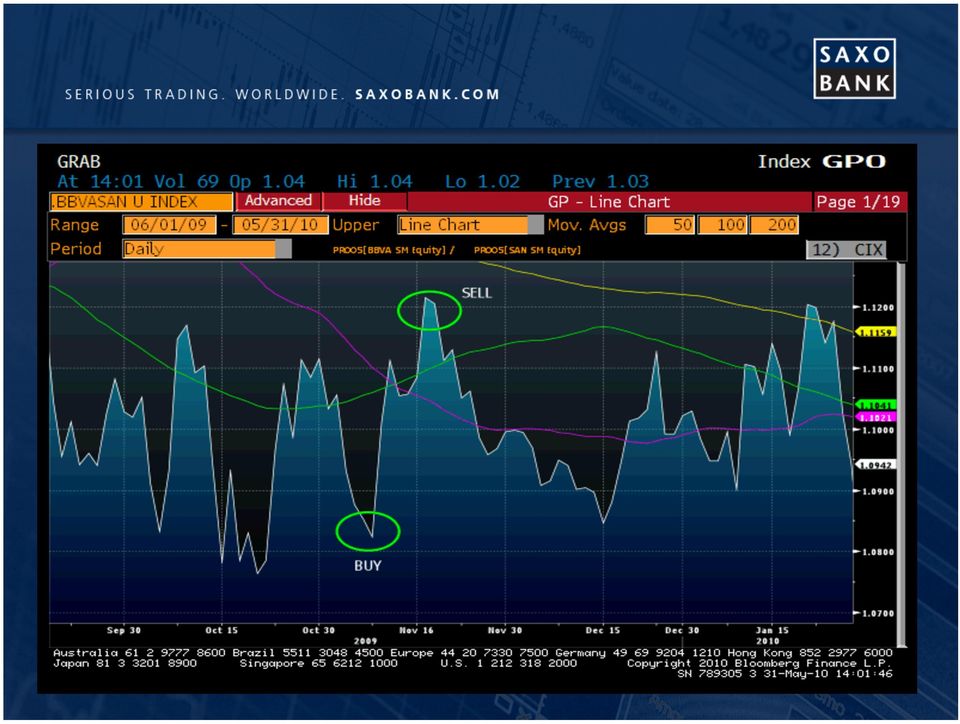Click the 1.0900 price axis label

[878, 491]
